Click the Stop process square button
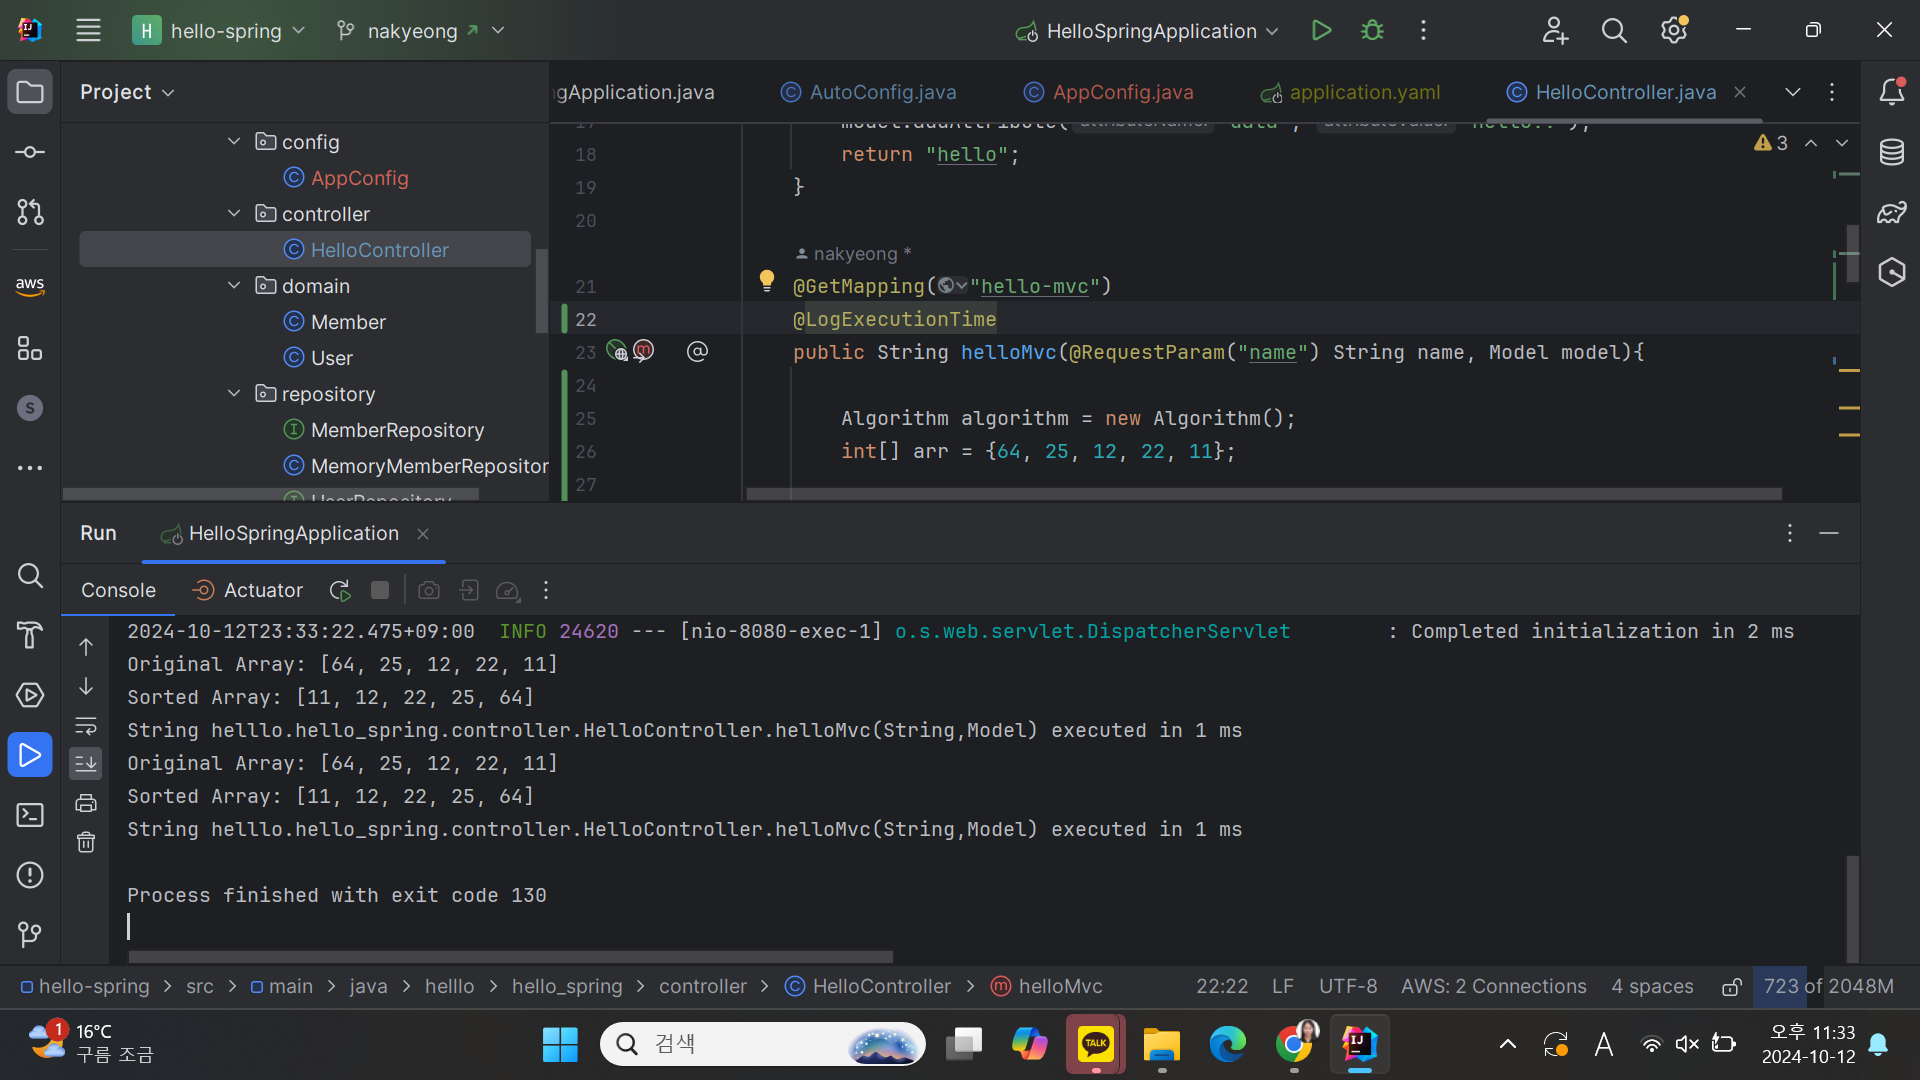The height and width of the screenshot is (1080, 1920). point(380,591)
